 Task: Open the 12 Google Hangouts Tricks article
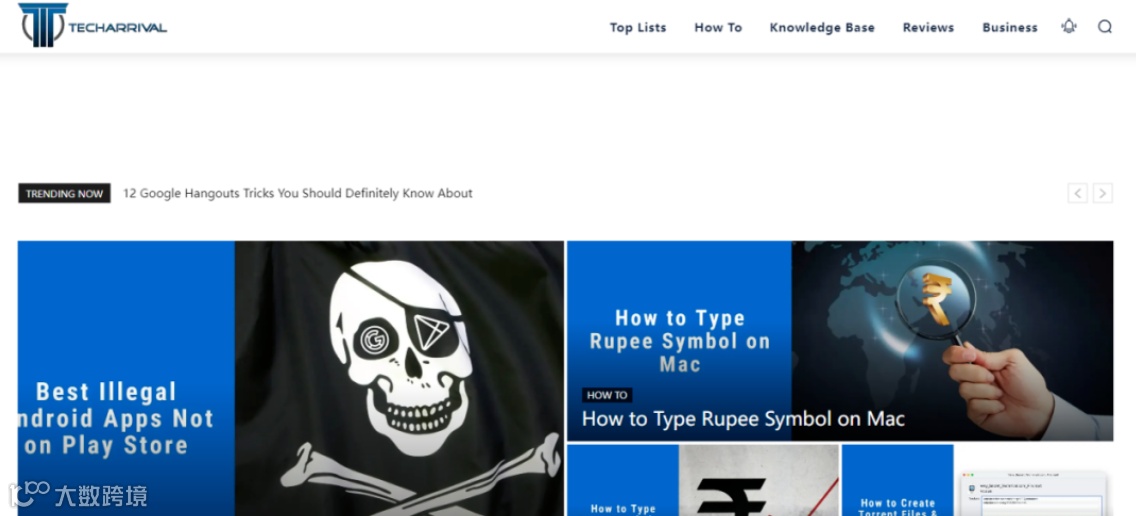(x=298, y=194)
